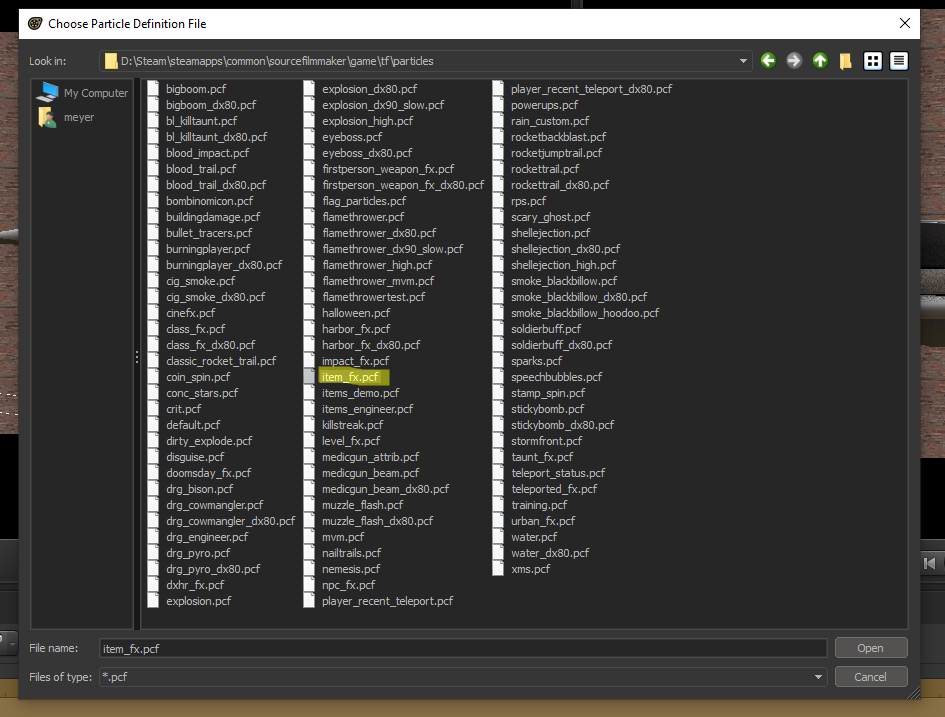Select muzzle_flash.pcf file
The height and width of the screenshot is (717, 945).
[363, 505]
